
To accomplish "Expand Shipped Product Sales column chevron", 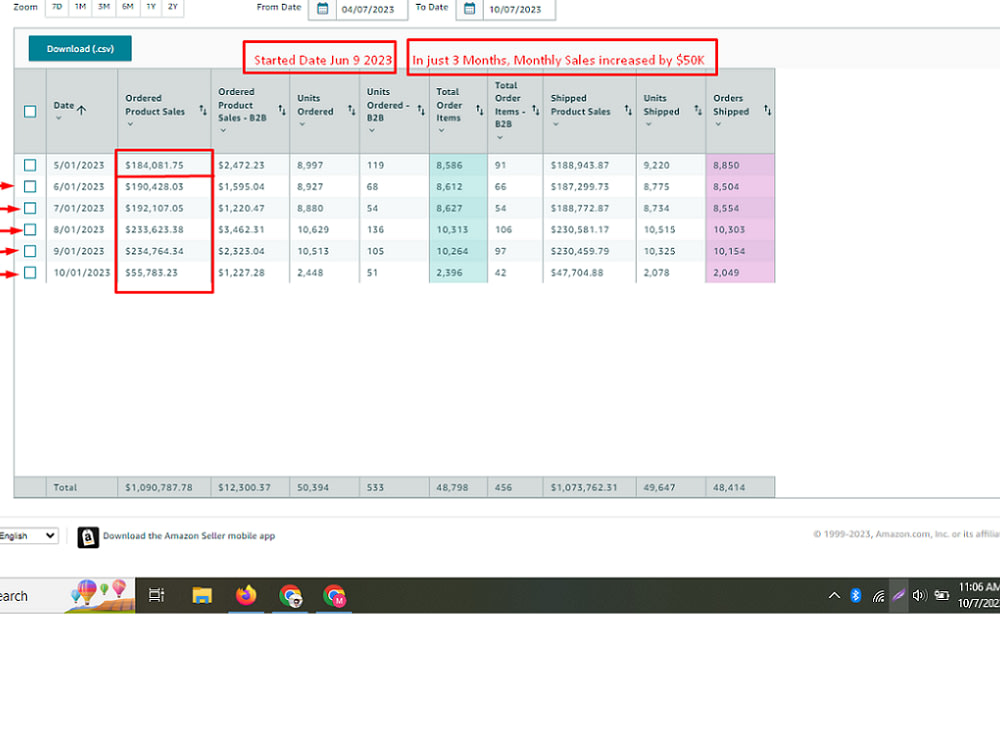I will pyautogui.click(x=555, y=124).
